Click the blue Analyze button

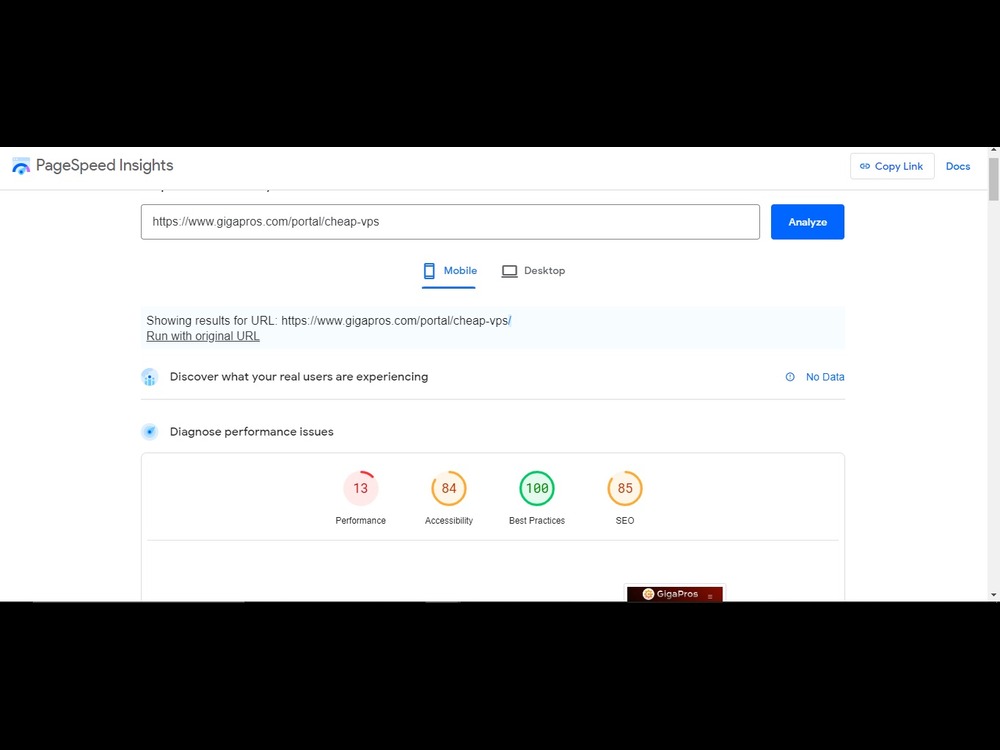[807, 222]
